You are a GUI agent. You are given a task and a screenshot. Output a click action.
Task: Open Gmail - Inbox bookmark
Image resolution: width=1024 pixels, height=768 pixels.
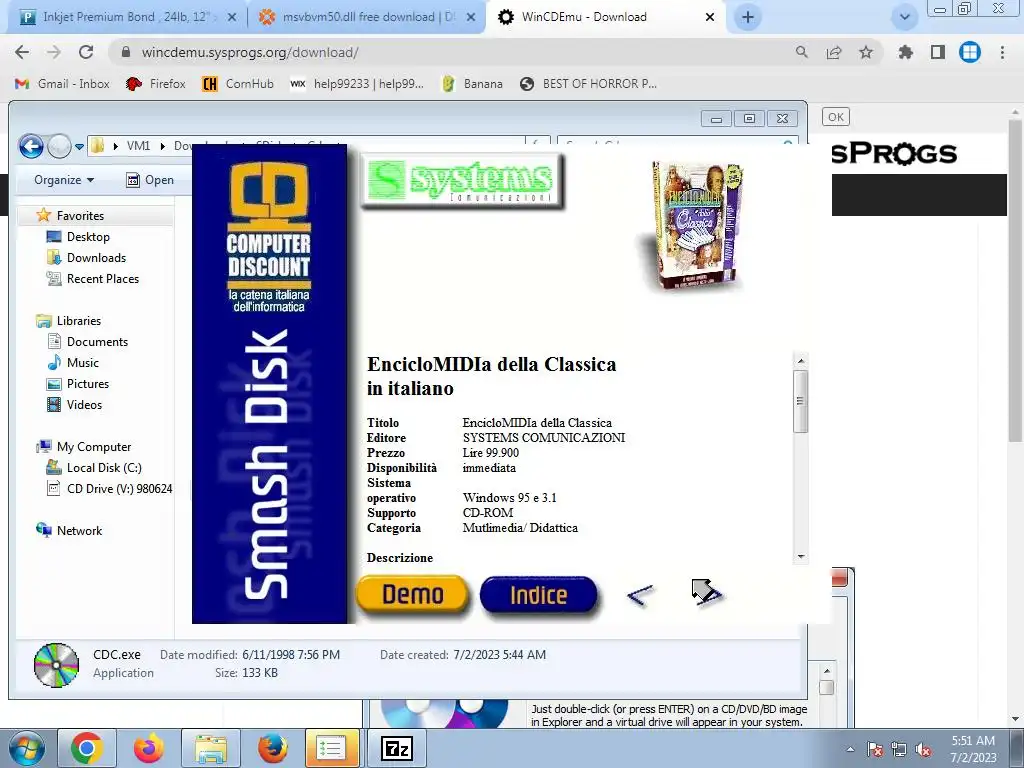[62, 84]
